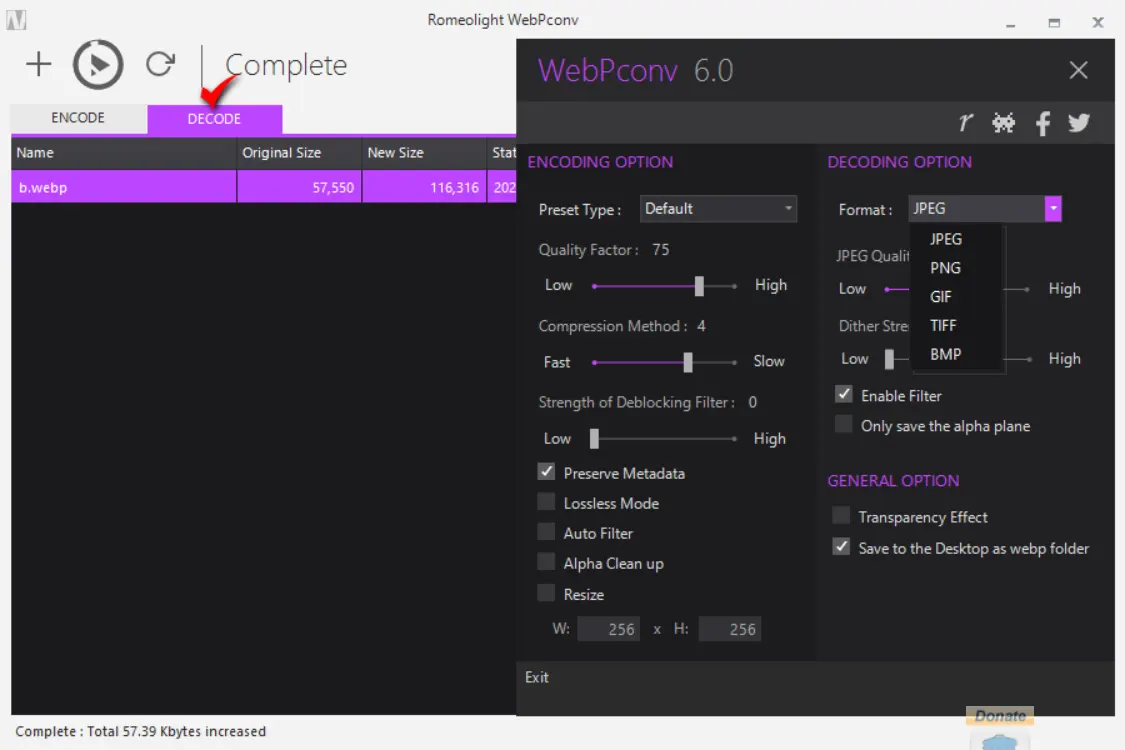Click the Exit button

tap(537, 678)
